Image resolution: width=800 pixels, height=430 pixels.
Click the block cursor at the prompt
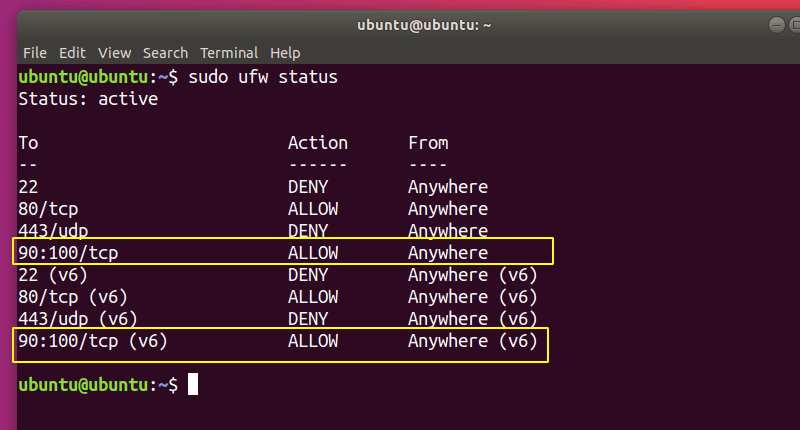pyautogui.click(x=193, y=385)
